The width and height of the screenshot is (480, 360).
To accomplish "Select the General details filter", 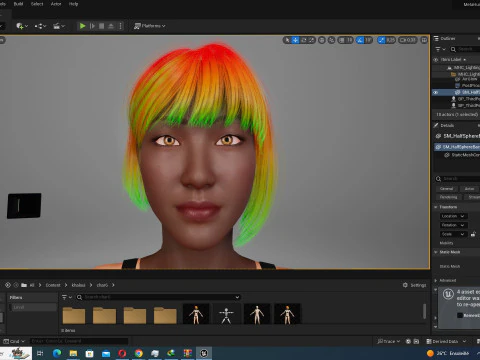I will click(446, 189).
